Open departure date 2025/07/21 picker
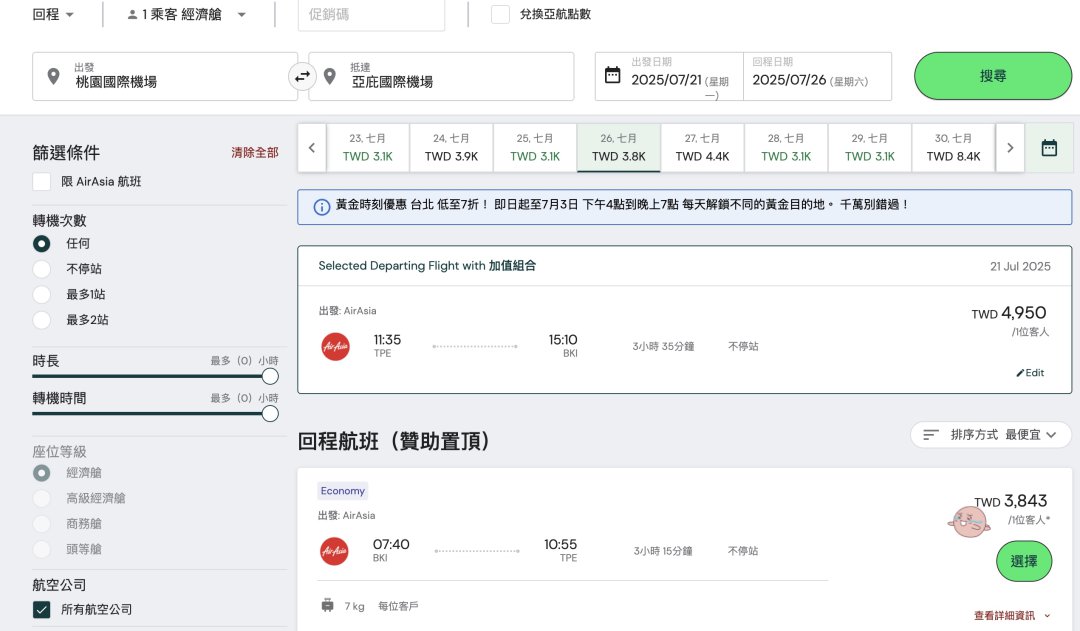 669,76
